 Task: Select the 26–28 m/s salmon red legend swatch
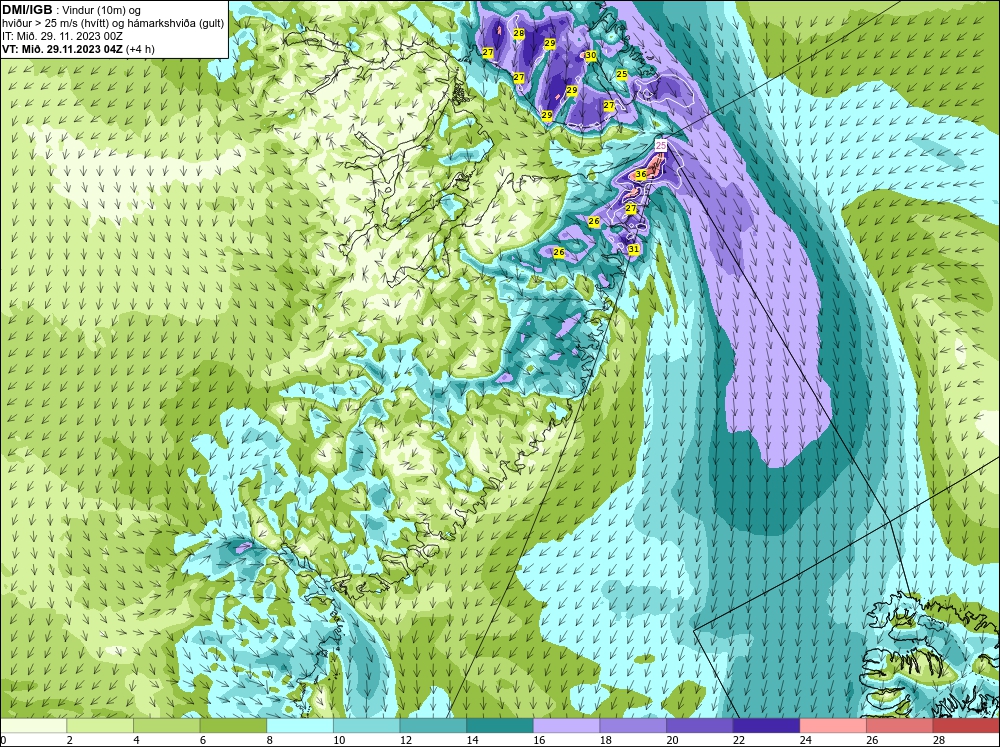(900, 725)
